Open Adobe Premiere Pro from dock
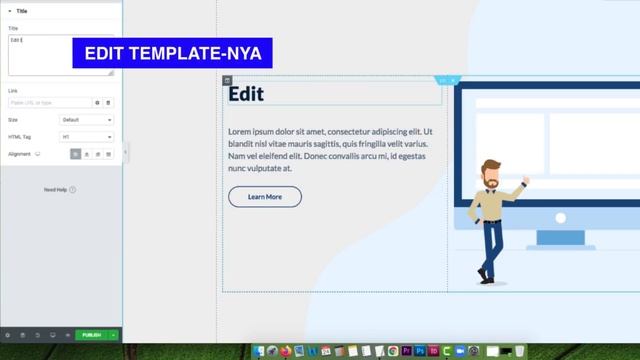 pyautogui.click(x=407, y=351)
